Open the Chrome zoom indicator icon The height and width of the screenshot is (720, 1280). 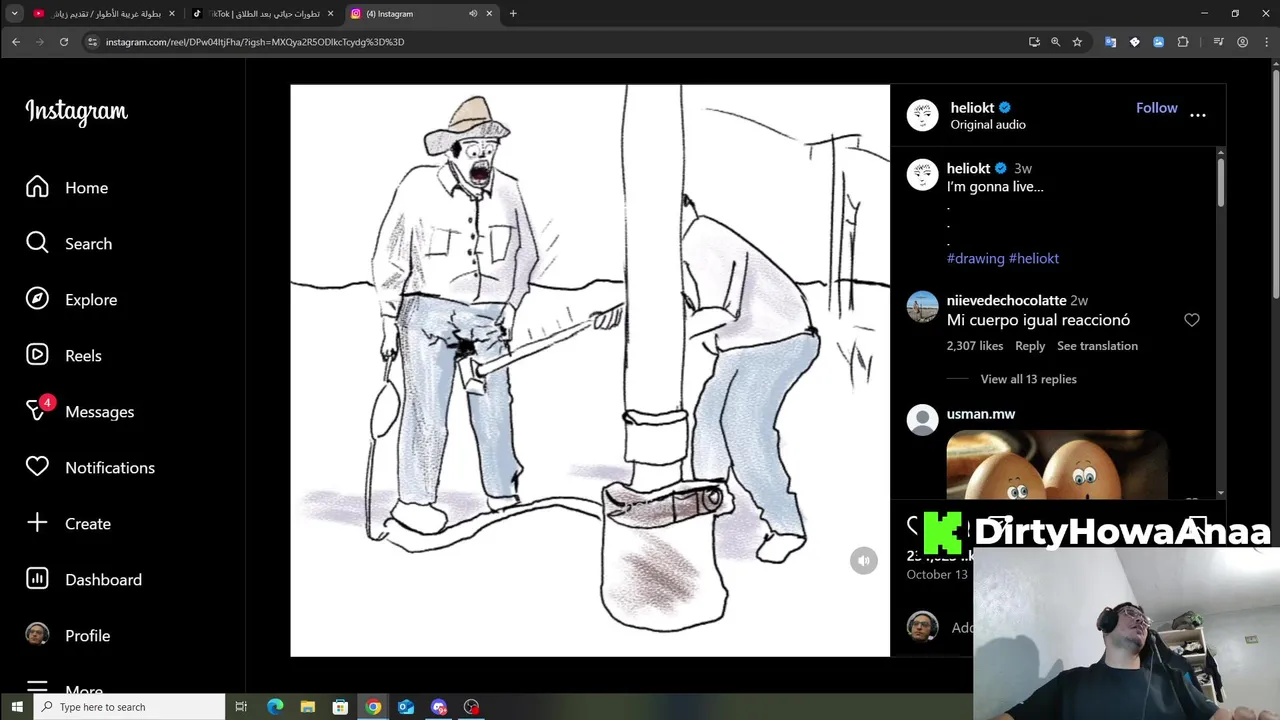click(x=1055, y=42)
